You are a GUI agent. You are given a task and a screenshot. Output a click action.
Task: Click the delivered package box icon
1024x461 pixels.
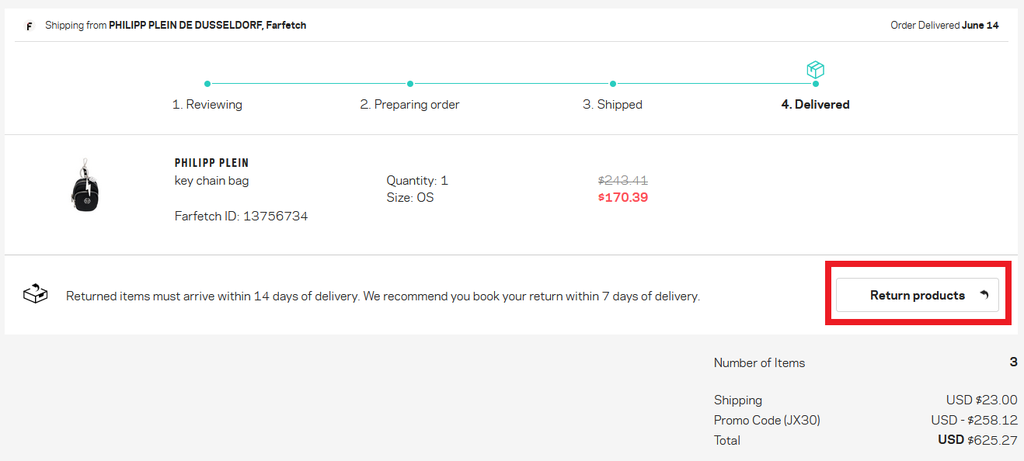815,69
